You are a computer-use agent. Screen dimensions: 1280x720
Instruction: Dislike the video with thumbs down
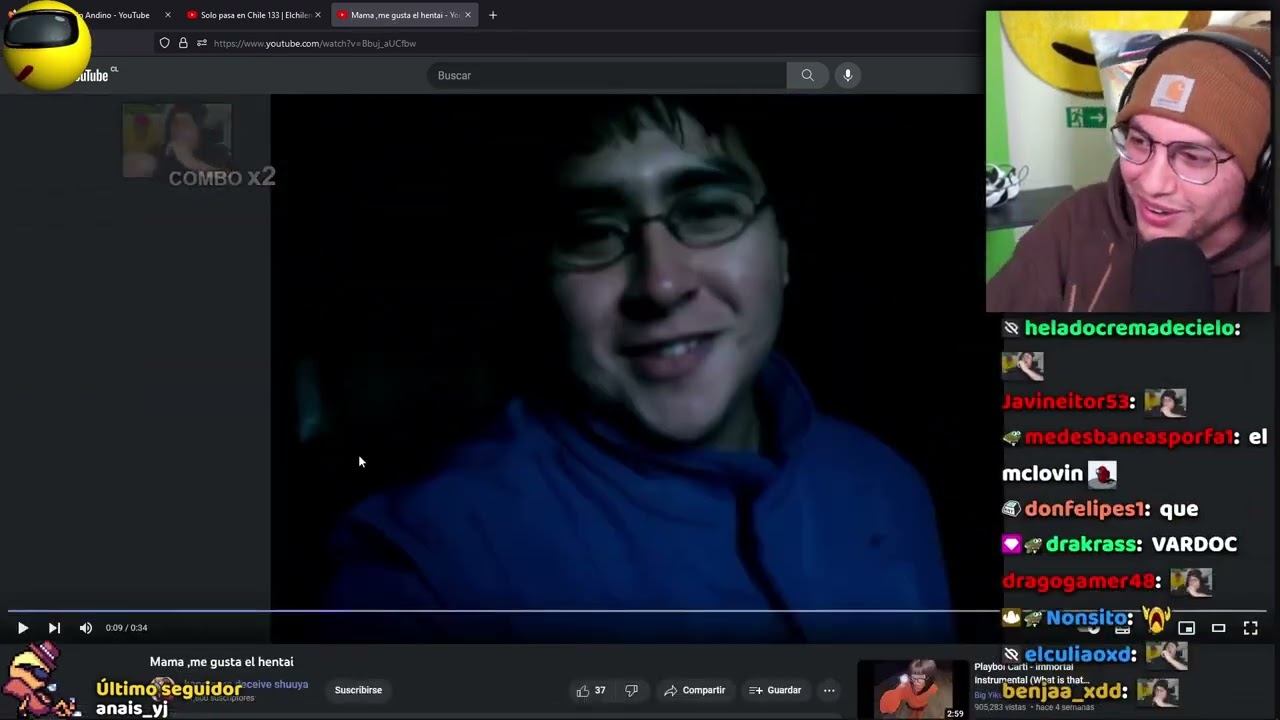[x=631, y=690]
